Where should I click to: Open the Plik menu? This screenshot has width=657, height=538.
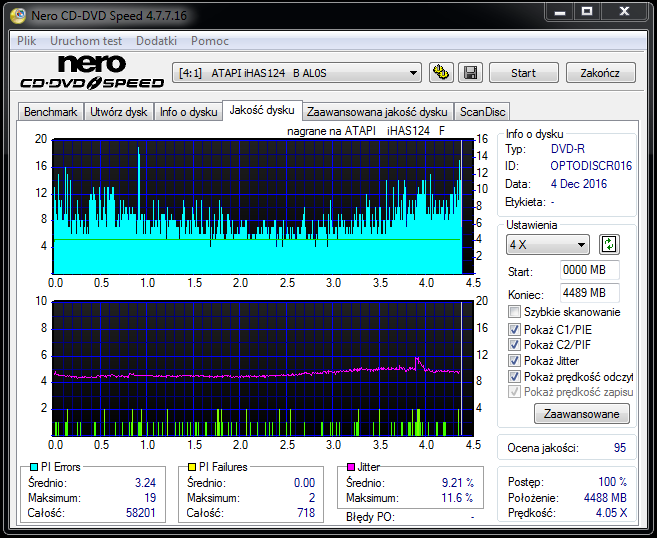click(26, 41)
